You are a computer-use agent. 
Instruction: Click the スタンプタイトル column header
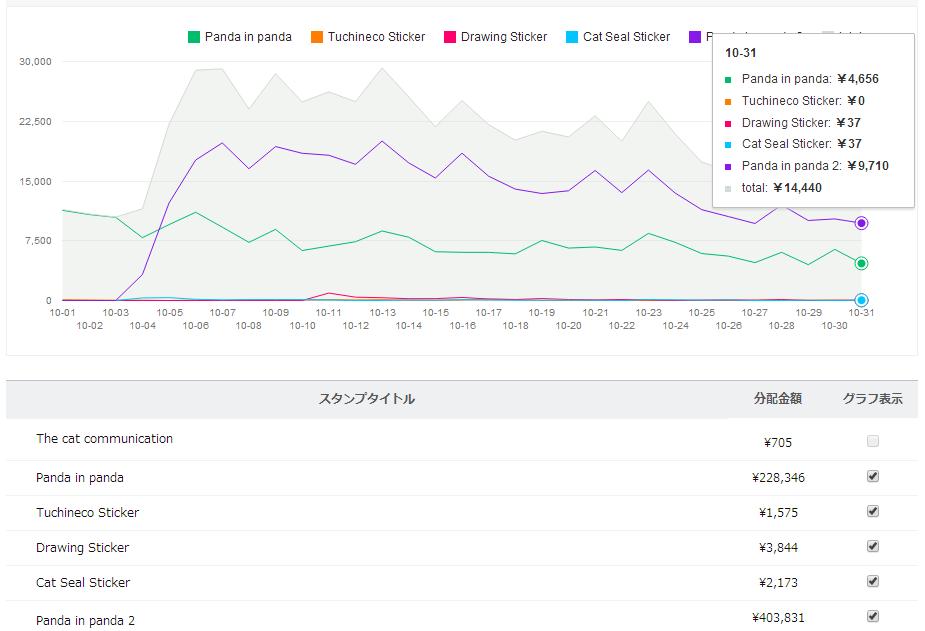point(366,399)
